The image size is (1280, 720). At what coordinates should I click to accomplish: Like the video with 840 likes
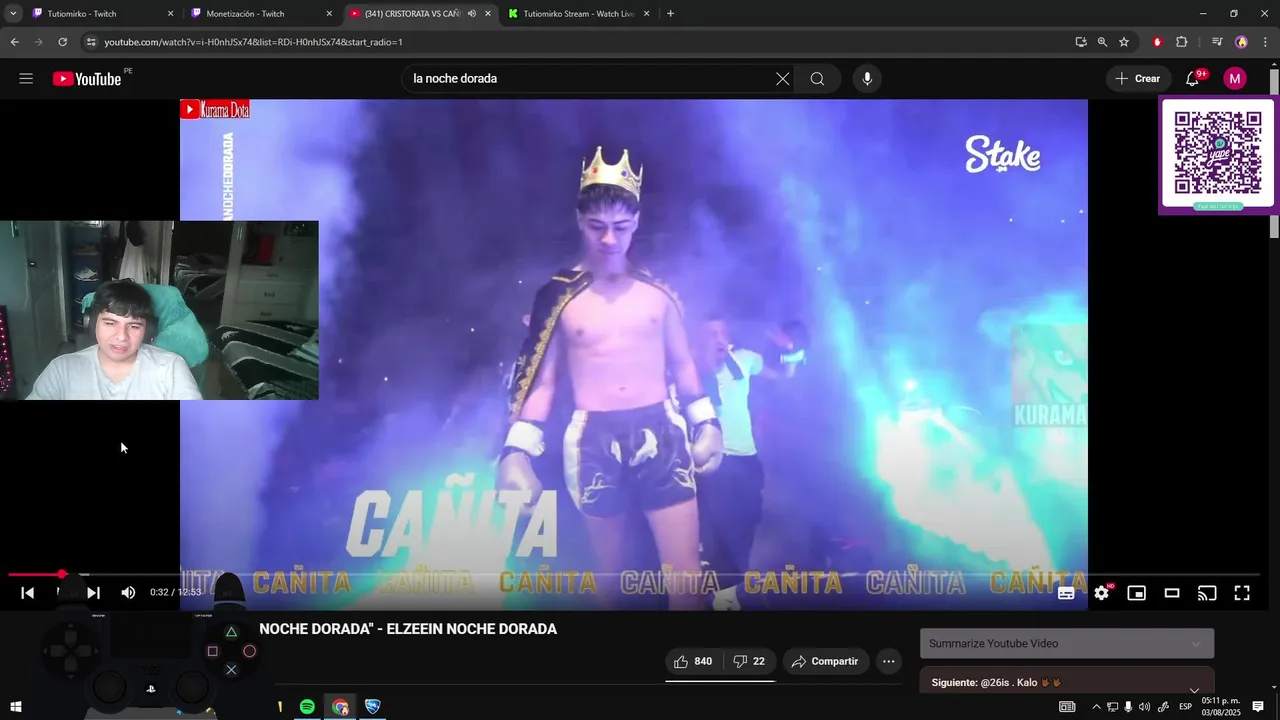point(693,661)
